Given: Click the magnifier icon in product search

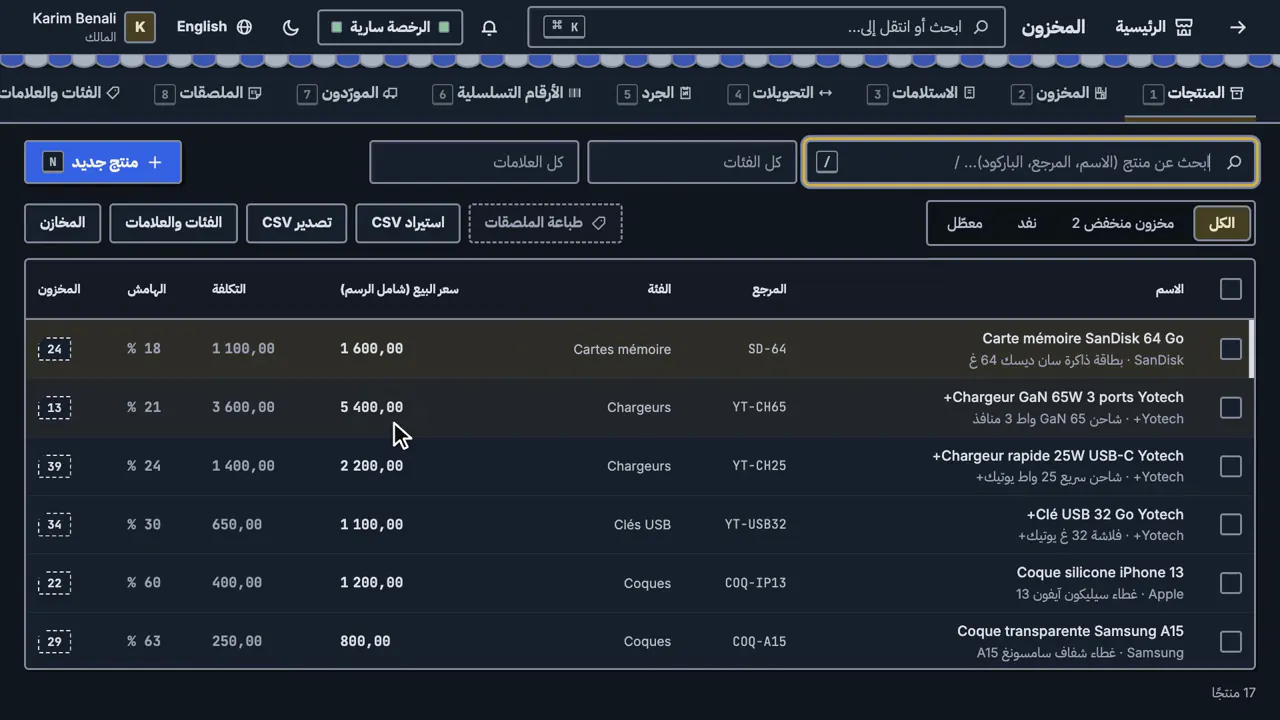Looking at the screenshot, I should pyautogui.click(x=1234, y=162).
